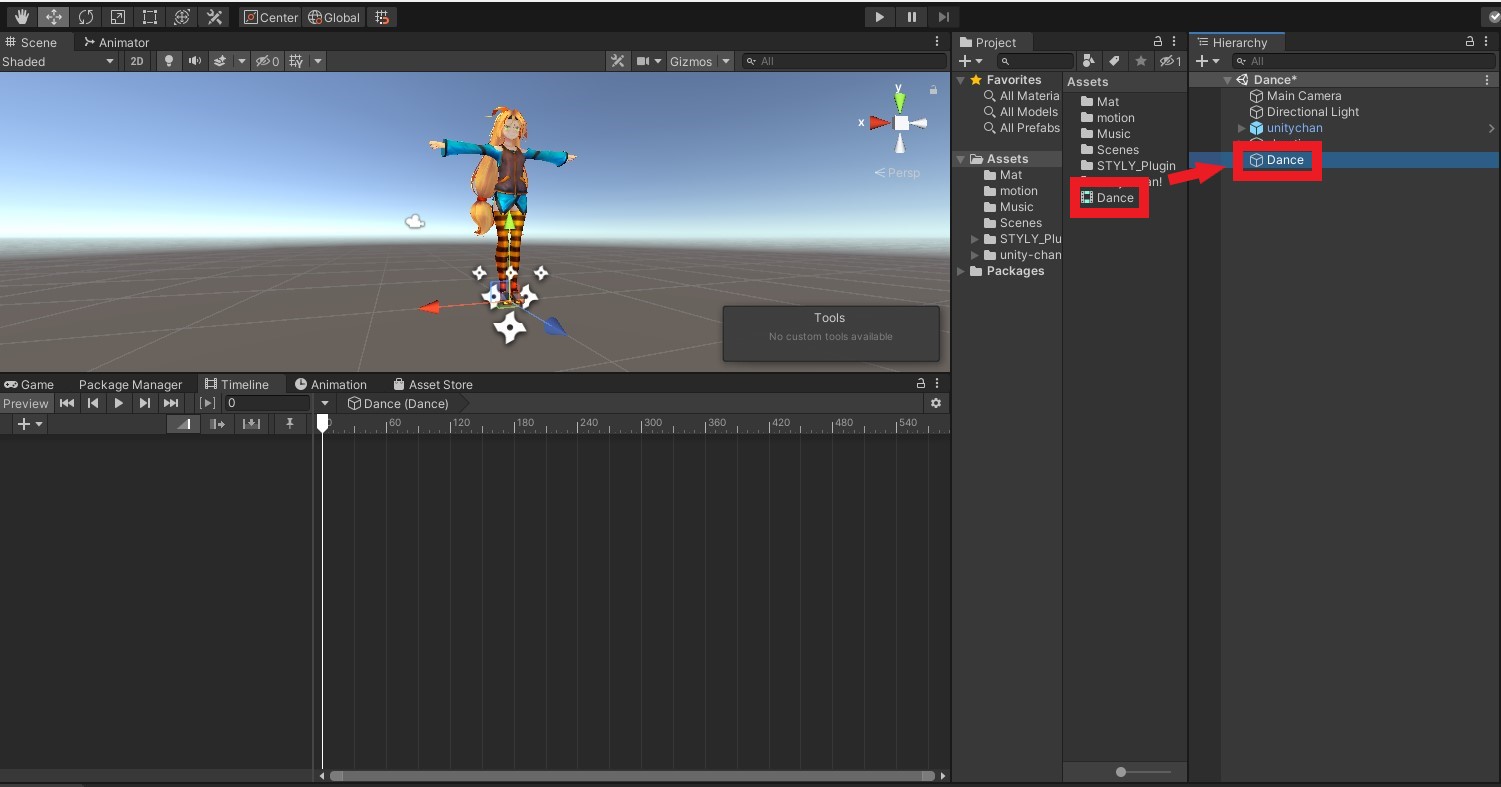
Task: Select the Rotate tool
Action: (x=86, y=17)
